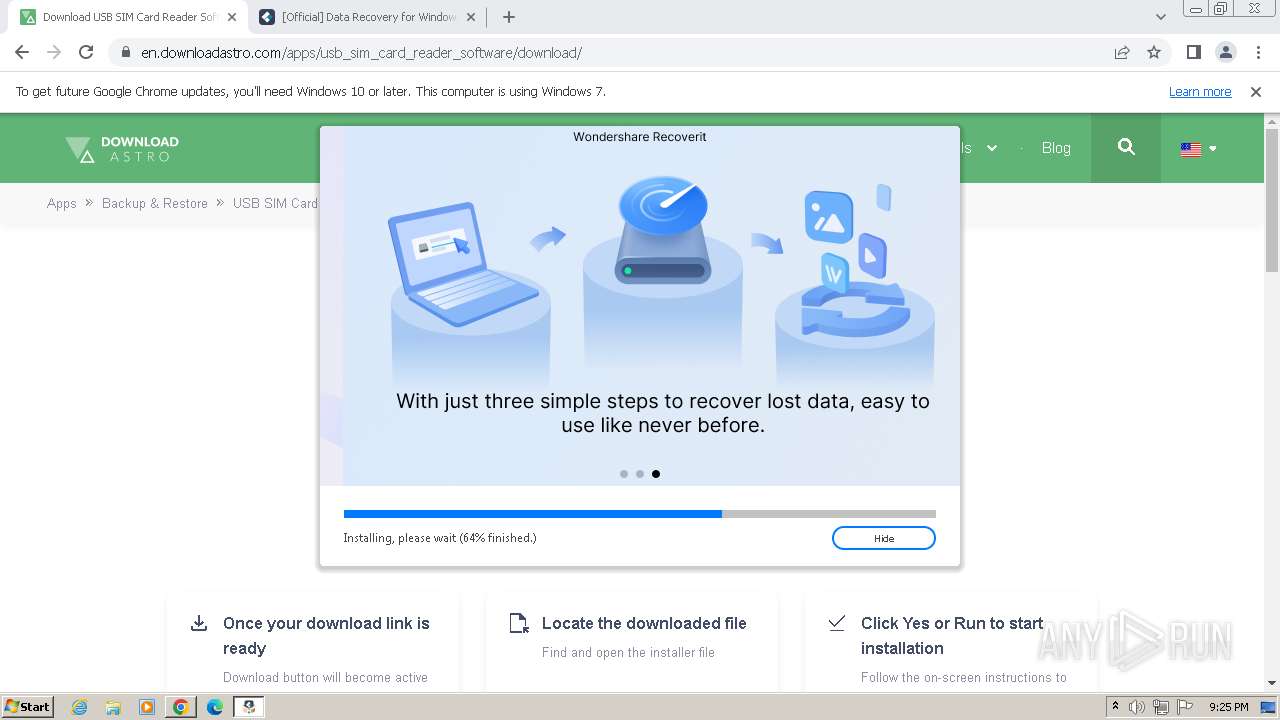Viewport: 1280px width, 720px height.
Task: Open the tab search chevron
Action: [1161, 17]
